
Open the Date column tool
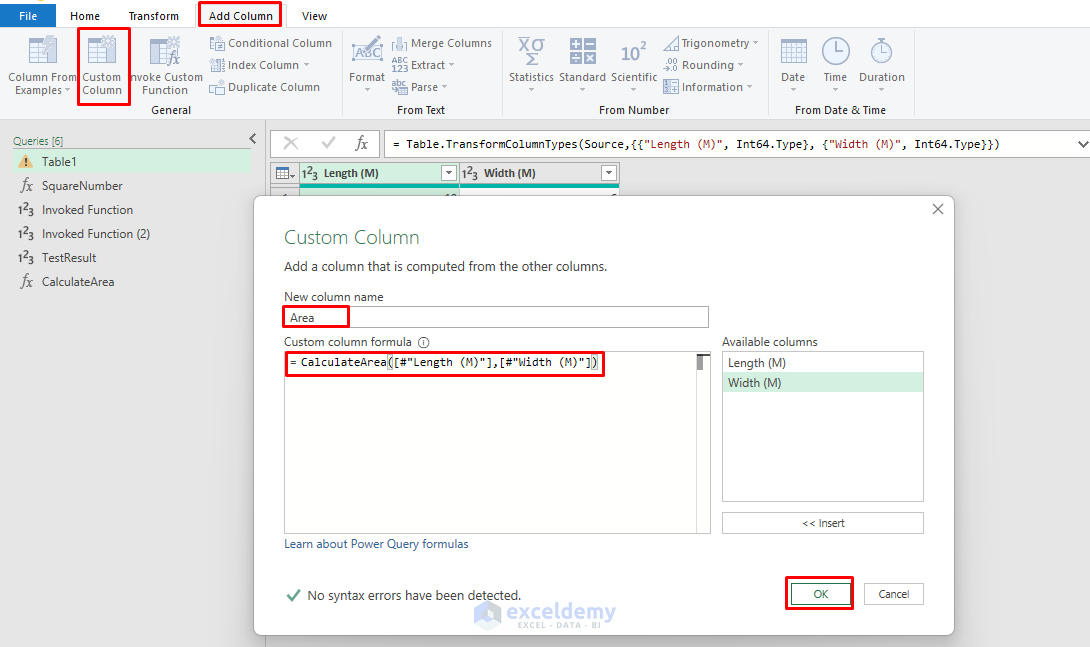[x=793, y=65]
